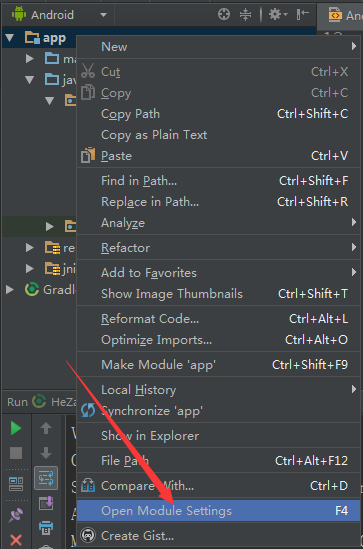This screenshot has width=363, height=549.
Task: Click the collapse all icon in project toolbar
Action: point(245,14)
